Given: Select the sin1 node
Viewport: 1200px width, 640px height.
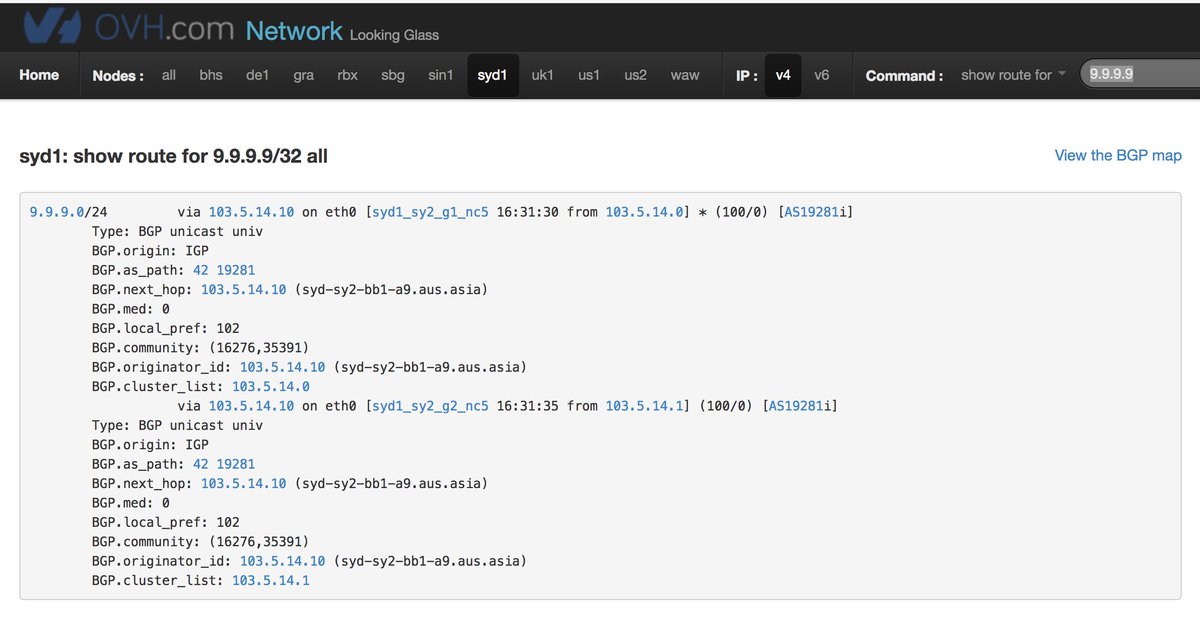Looking at the screenshot, I should [440, 75].
